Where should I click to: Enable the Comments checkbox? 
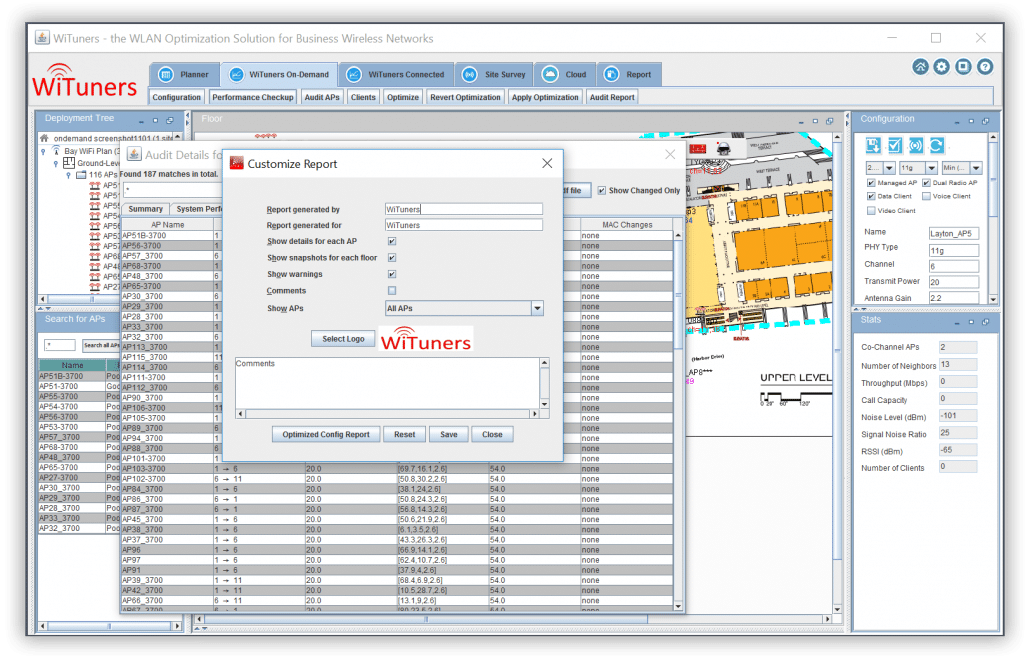pyautogui.click(x=392, y=290)
